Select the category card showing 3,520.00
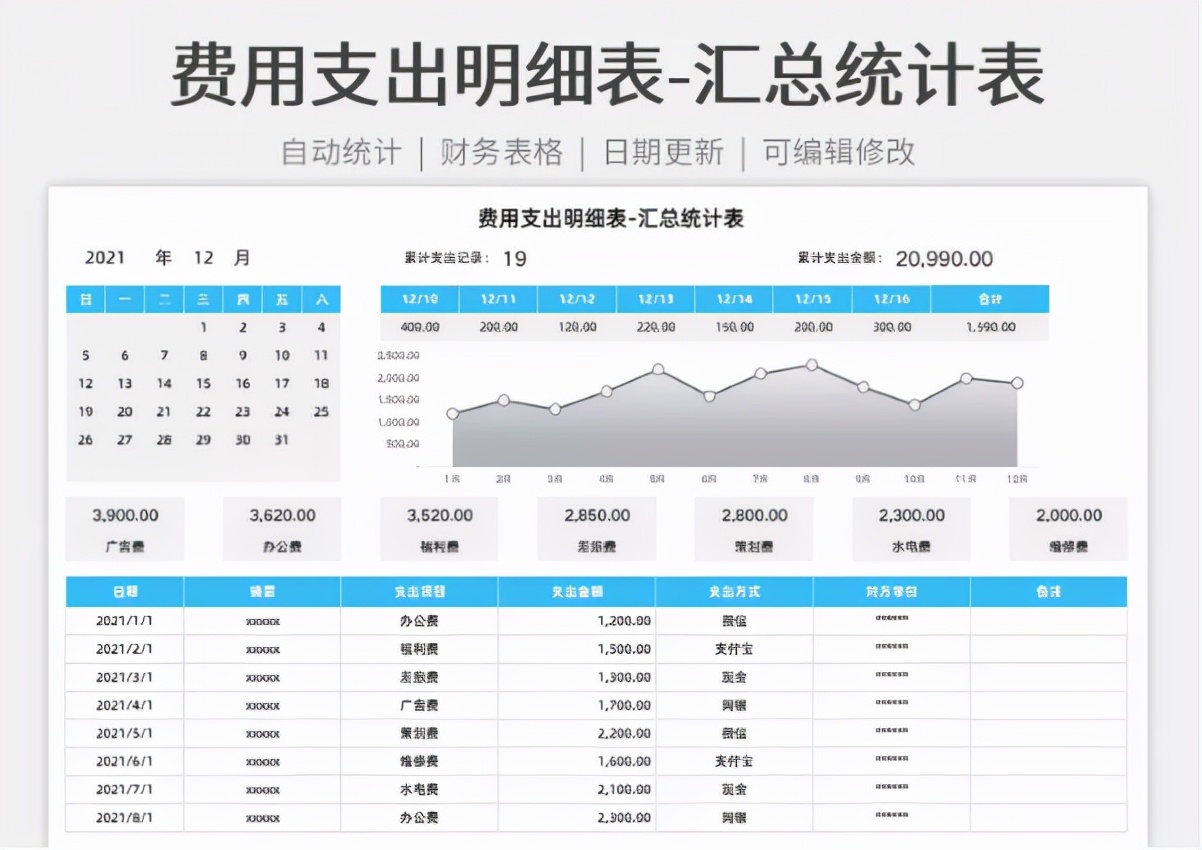 click(x=440, y=529)
